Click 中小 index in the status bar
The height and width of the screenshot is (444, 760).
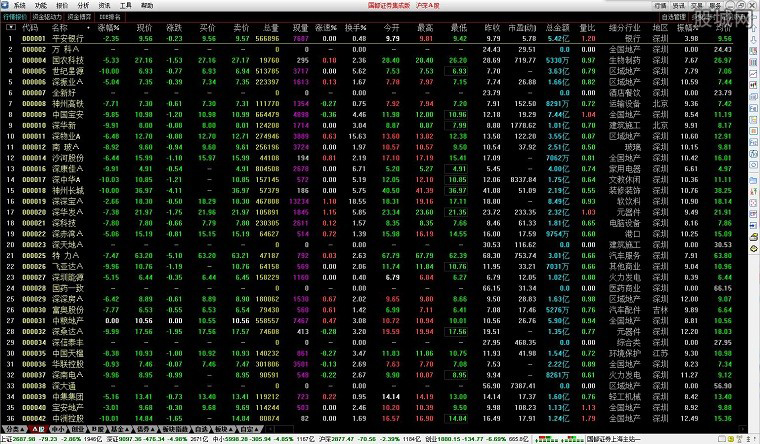click(264, 439)
